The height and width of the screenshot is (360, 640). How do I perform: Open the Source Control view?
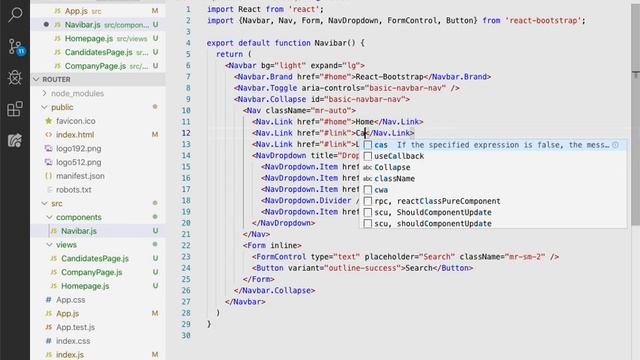point(16,47)
